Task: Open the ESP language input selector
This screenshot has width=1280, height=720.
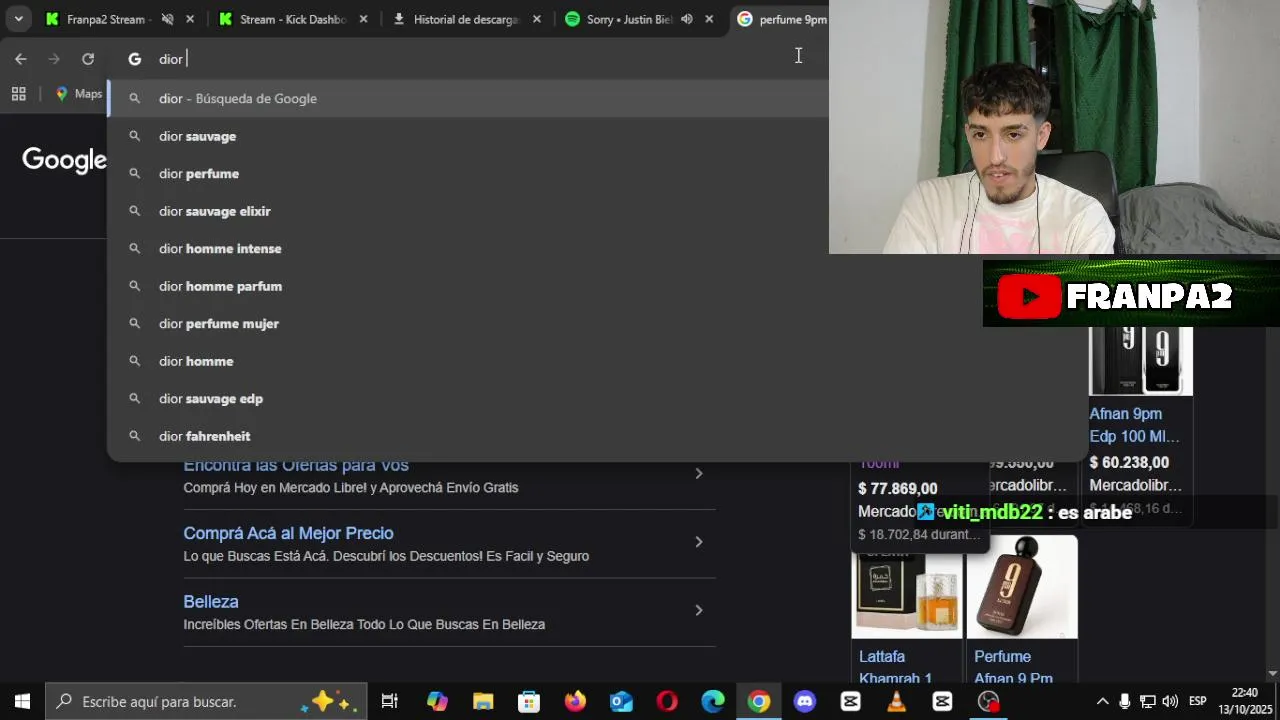Action: [1197, 702]
